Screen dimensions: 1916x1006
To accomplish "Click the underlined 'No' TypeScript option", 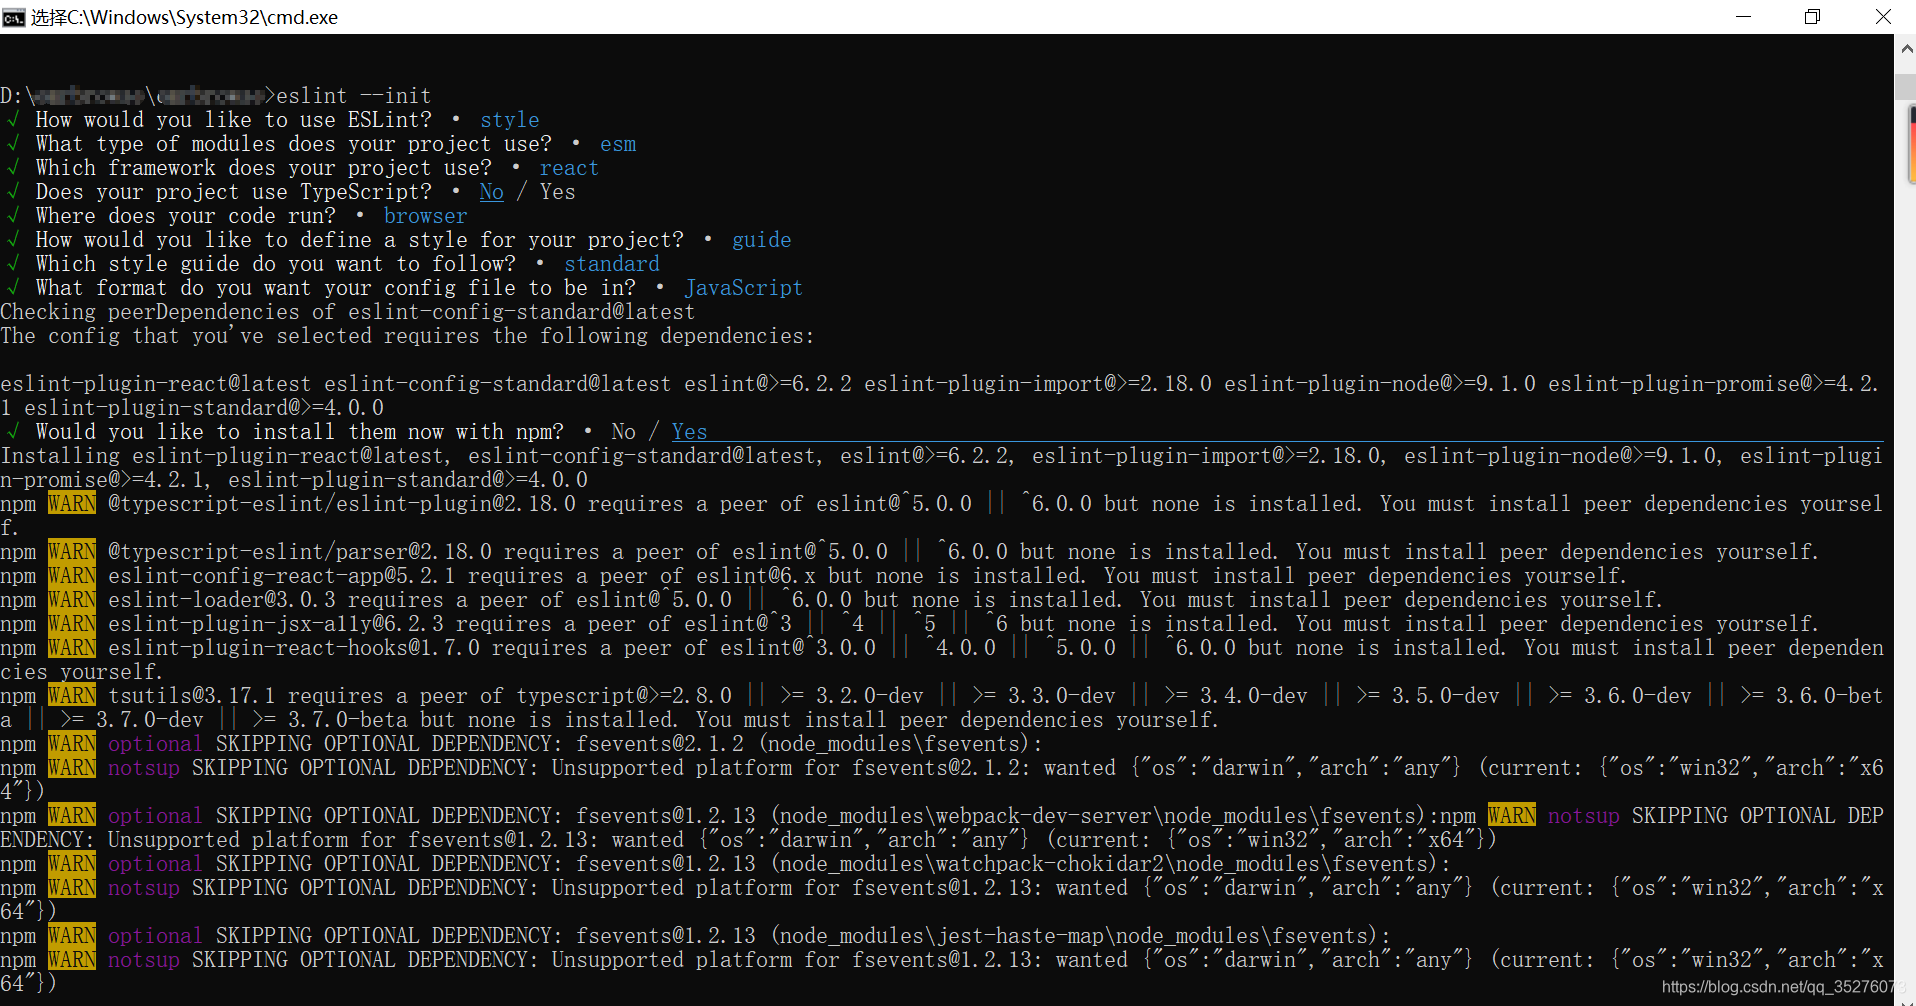I will (492, 192).
